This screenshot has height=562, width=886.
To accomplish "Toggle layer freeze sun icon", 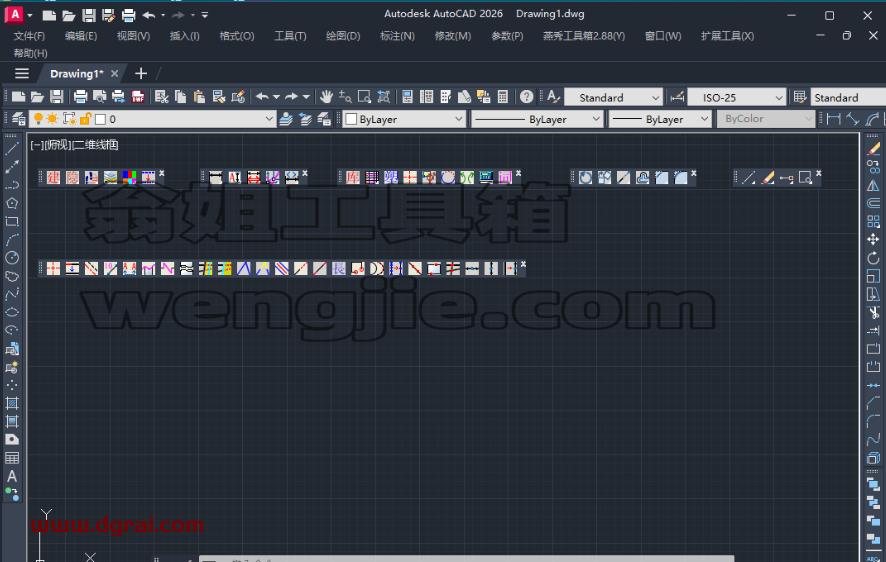I will (x=53, y=119).
